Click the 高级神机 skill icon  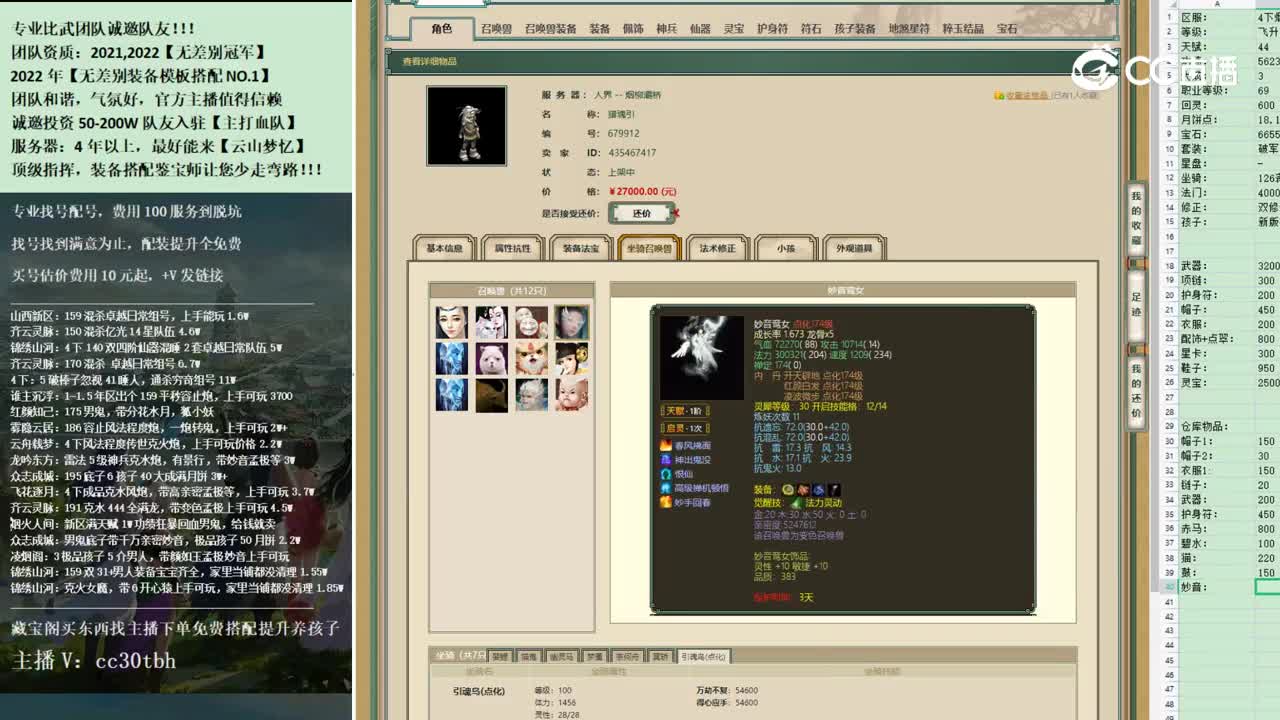pos(666,489)
